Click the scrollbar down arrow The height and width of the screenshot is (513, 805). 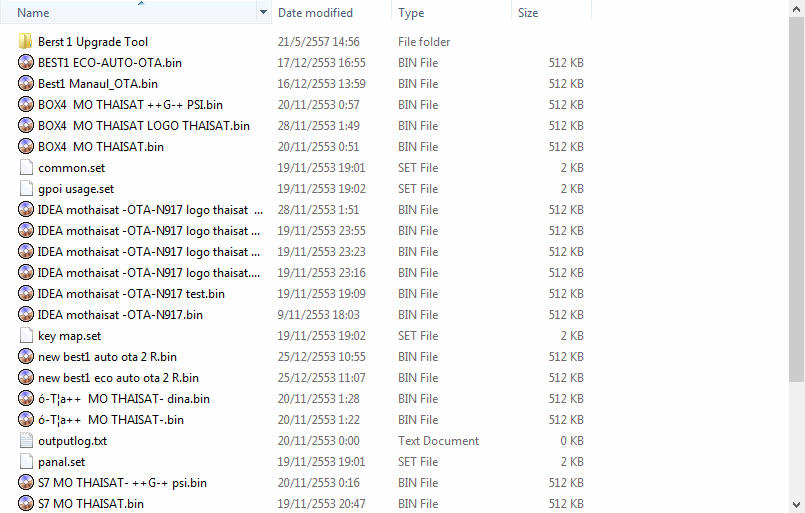[797, 505]
